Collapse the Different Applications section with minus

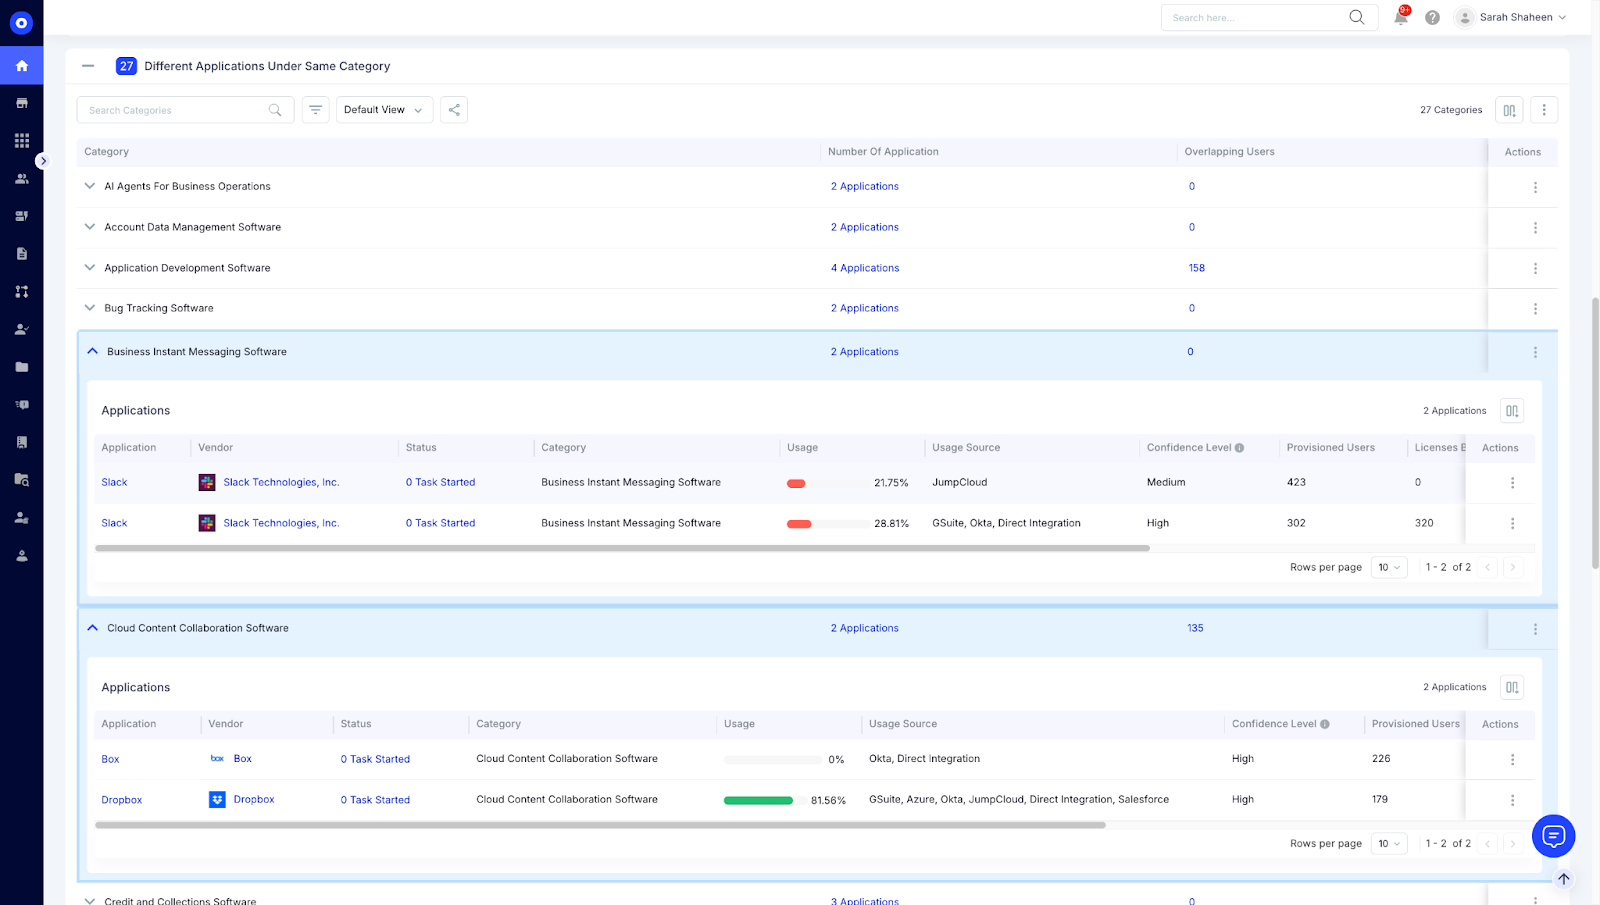pos(88,66)
